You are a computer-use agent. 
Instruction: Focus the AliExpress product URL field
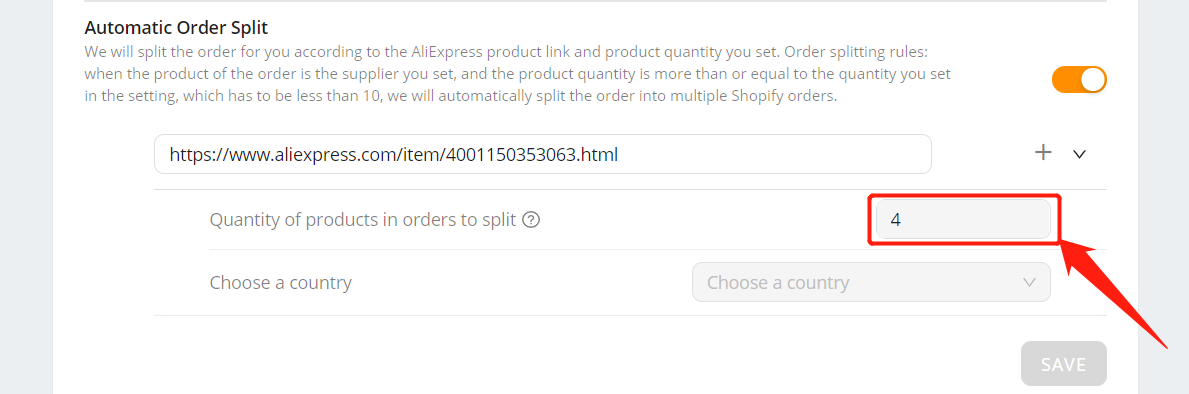pyautogui.click(x=542, y=155)
